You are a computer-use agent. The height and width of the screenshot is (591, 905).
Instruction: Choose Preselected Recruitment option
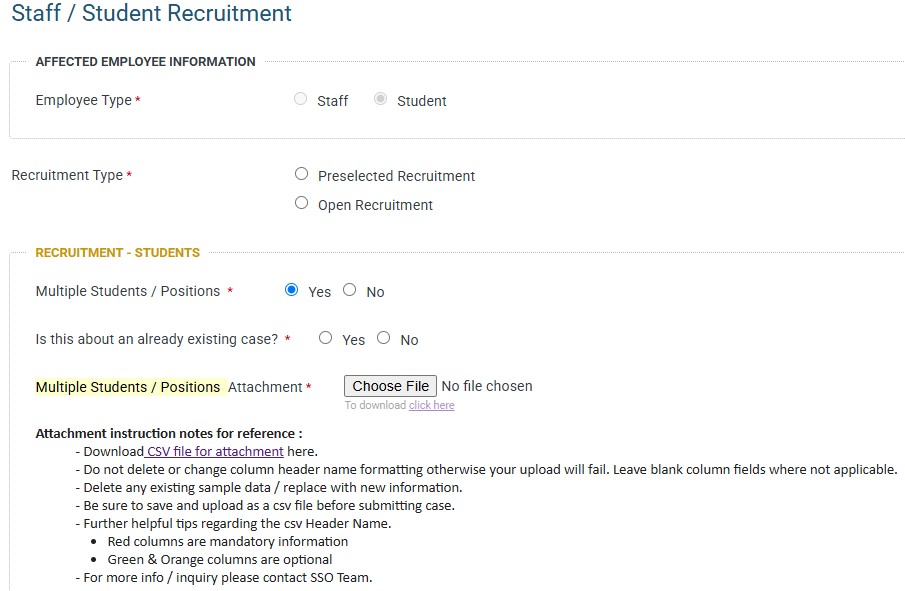click(301, 174)
